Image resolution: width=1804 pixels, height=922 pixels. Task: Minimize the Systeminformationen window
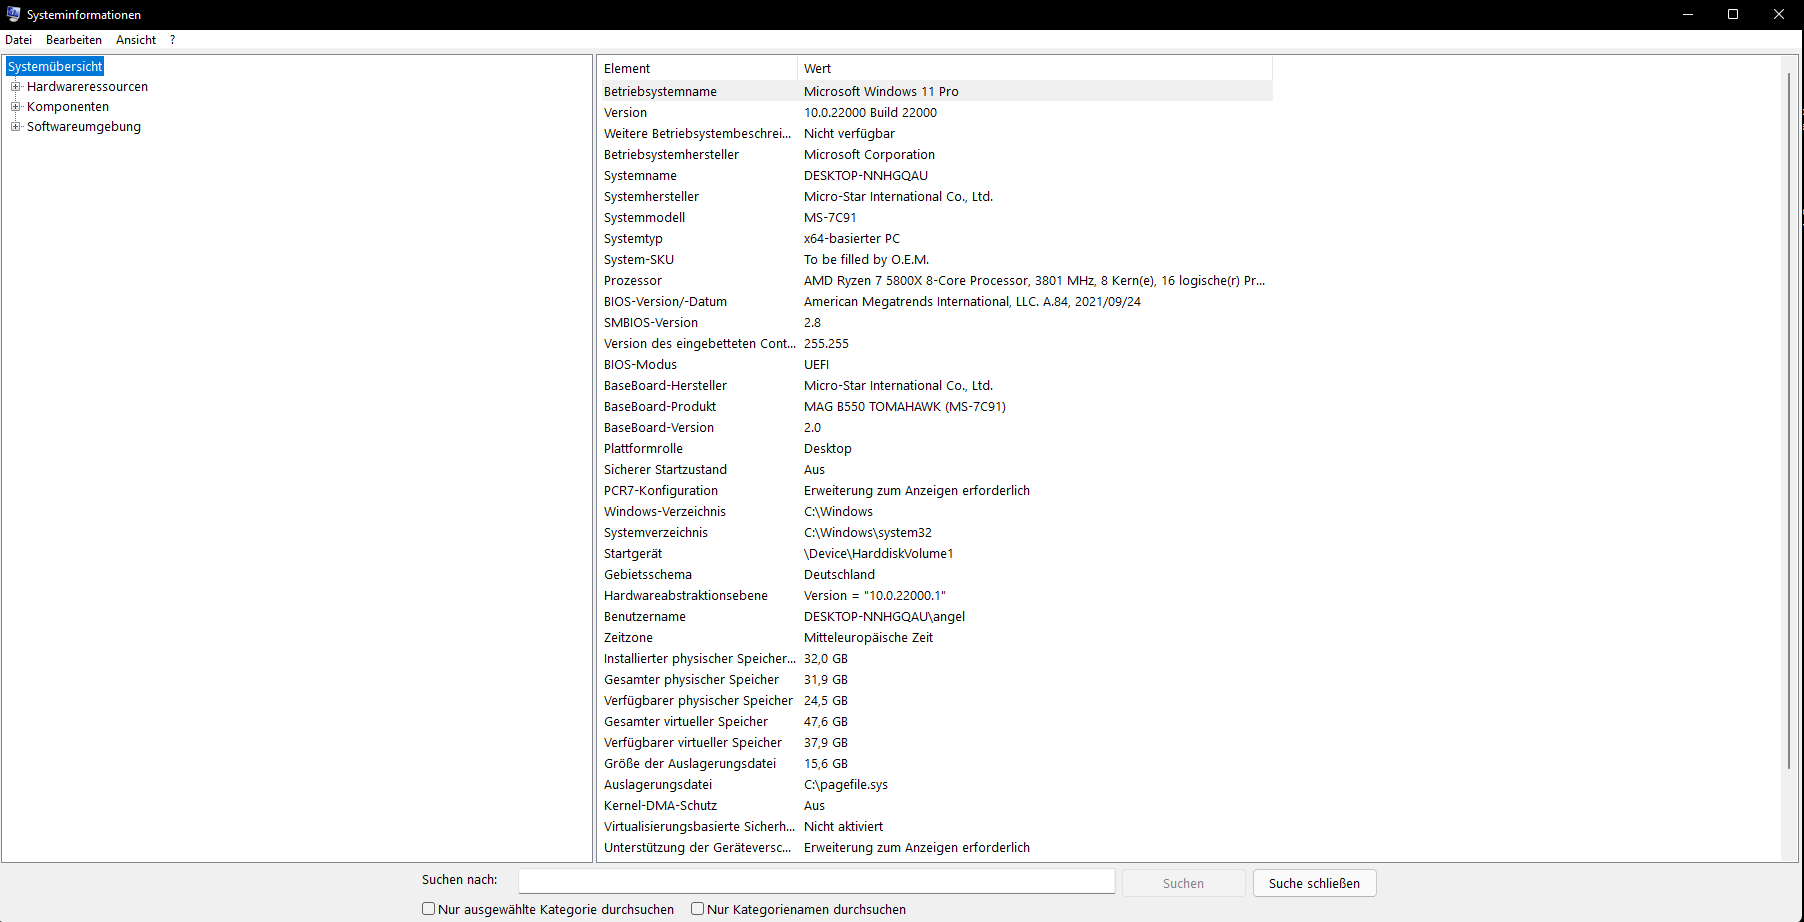[x=1688, y=14]
